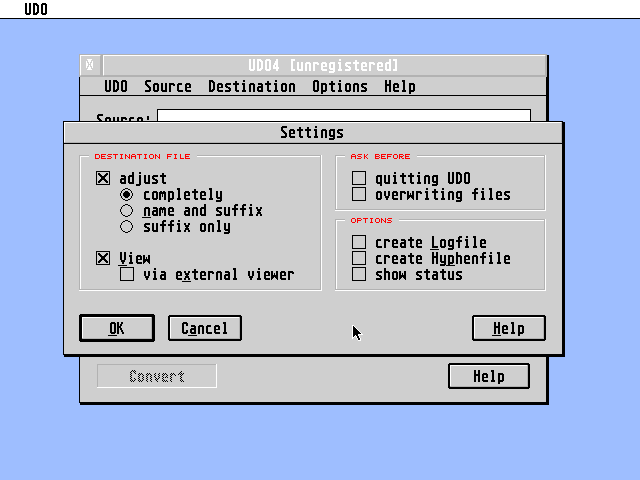Click the UDO4 [unregistered] title bar
The width and height of the screenshot is (640, 480).
click(324, 65)
